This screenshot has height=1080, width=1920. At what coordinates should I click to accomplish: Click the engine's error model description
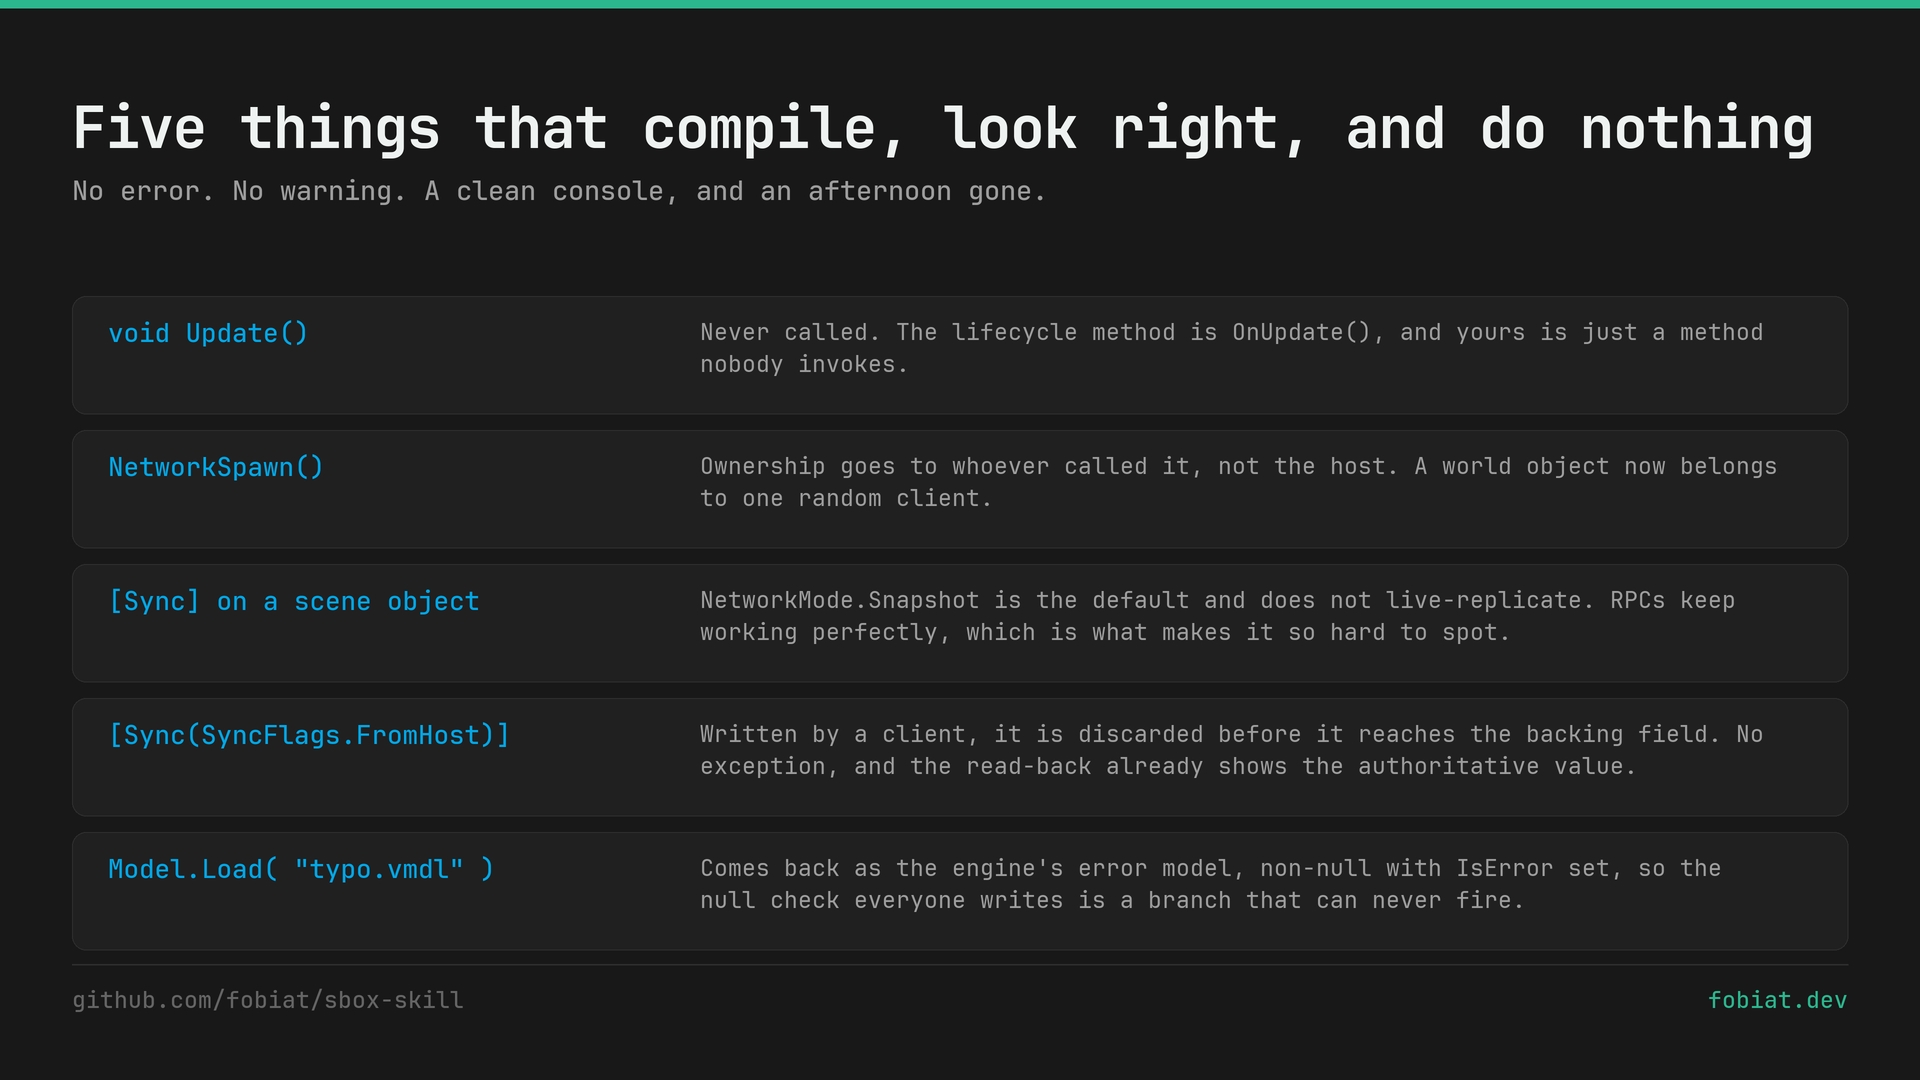click(x=1210, y=884)
